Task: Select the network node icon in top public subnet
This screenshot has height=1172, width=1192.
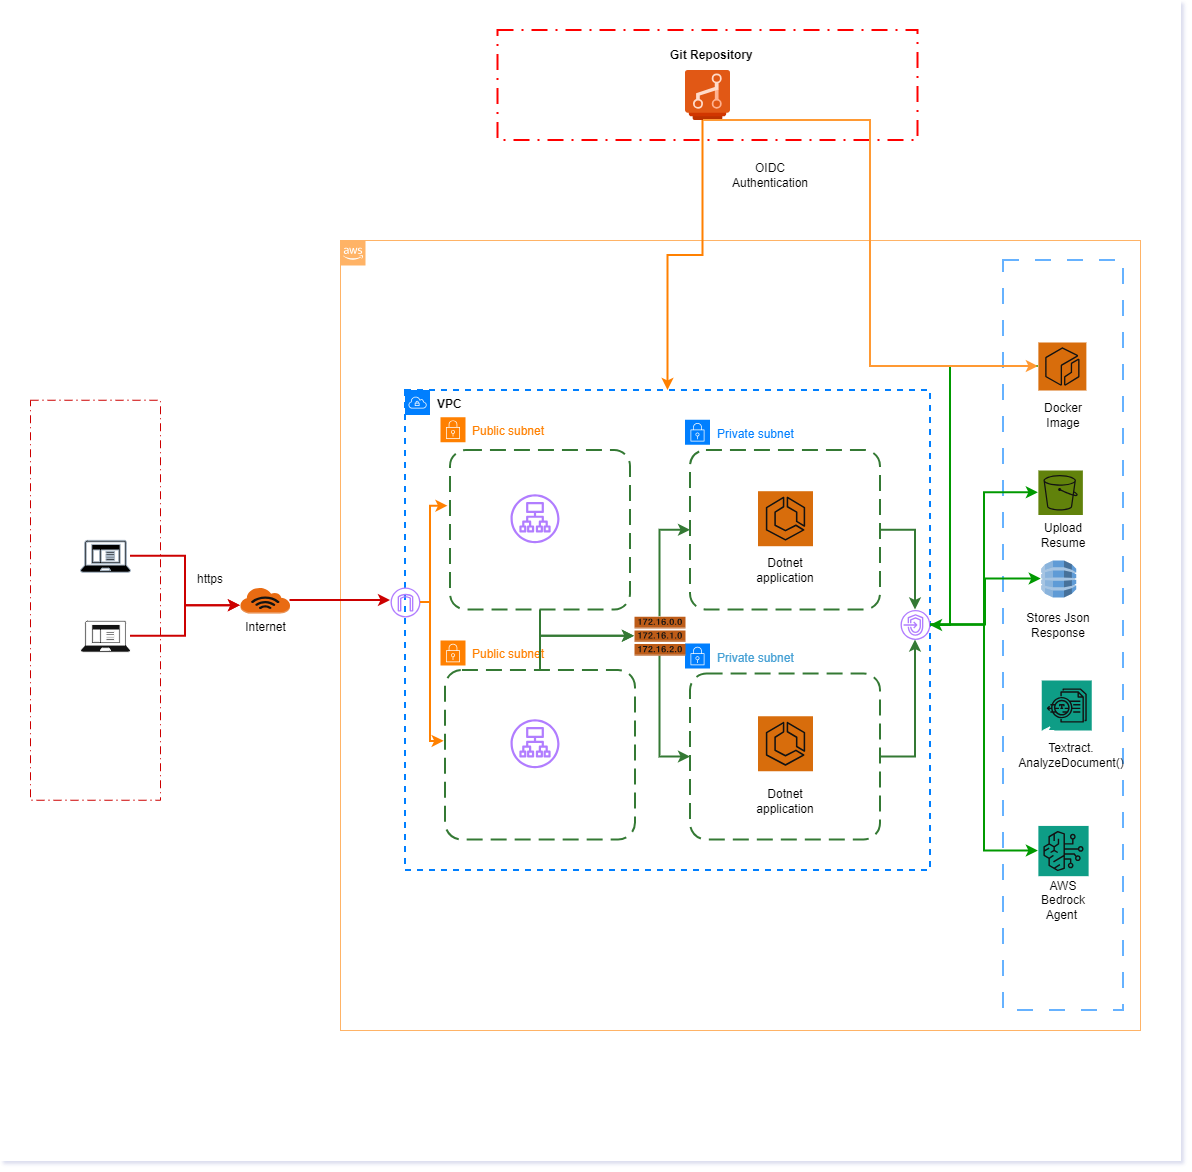Action: click(x=536, y=519)
